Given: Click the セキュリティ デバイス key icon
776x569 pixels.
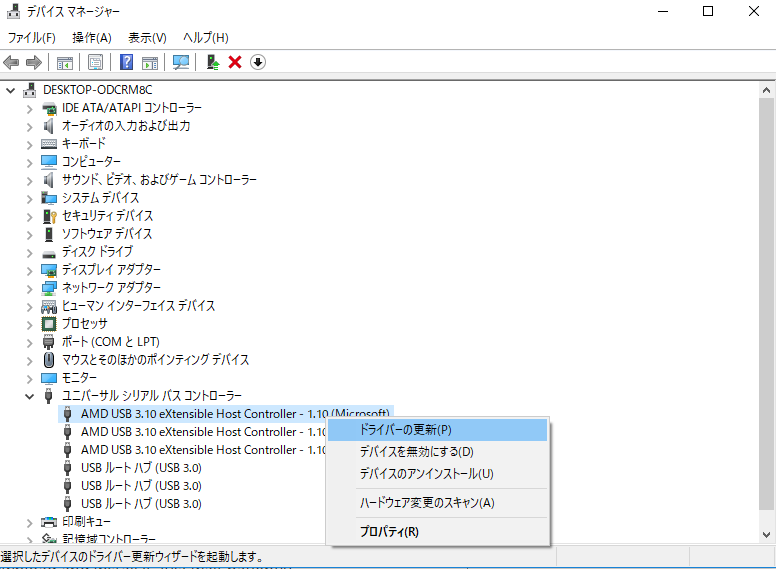Looking at the screenshot, I should 49,216.
